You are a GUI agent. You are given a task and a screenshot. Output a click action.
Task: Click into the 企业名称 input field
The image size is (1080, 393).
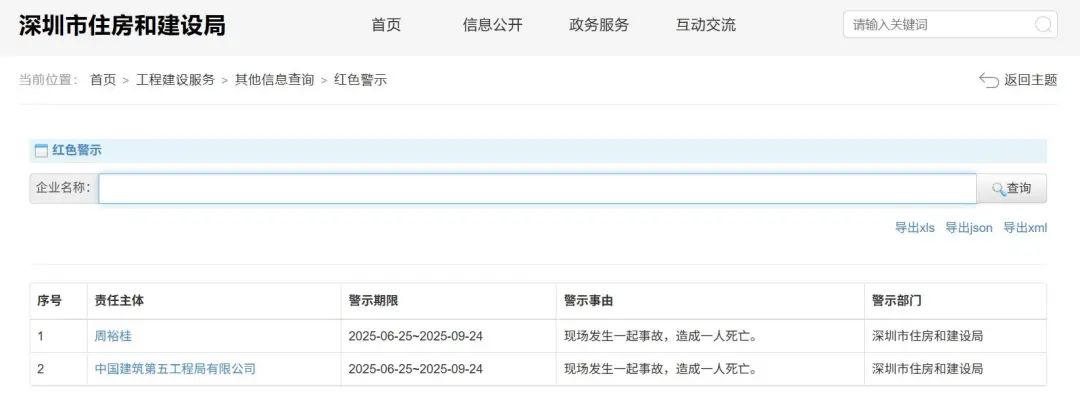coord(537,189)
